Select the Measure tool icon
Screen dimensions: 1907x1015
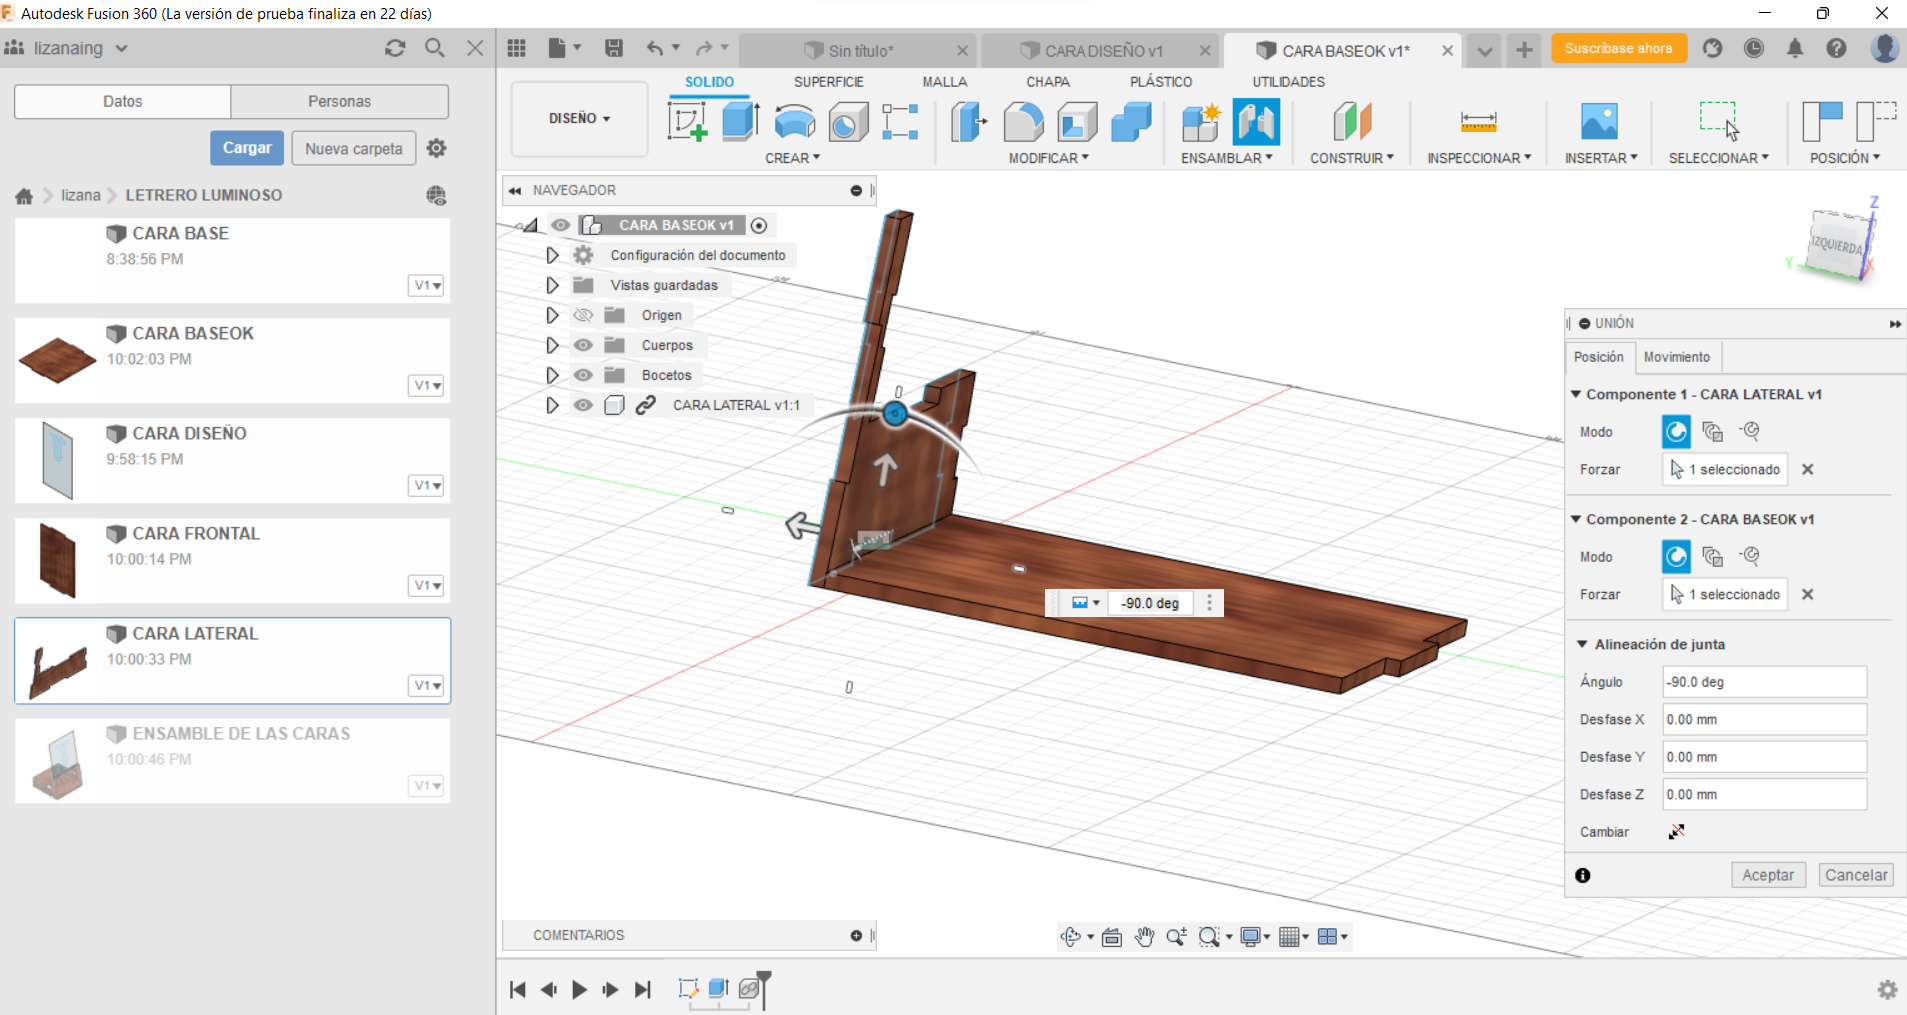coord(1478,122)
